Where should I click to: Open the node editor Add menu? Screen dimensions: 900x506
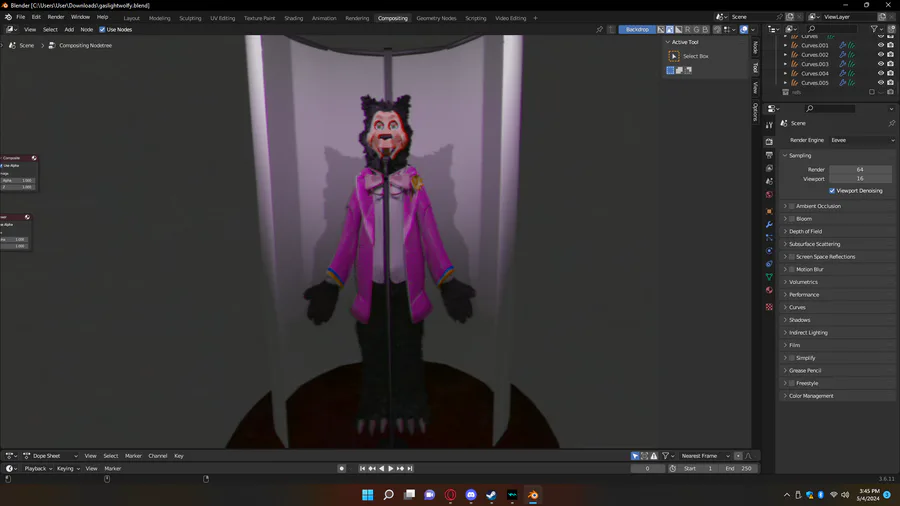(x=69, y=29)
